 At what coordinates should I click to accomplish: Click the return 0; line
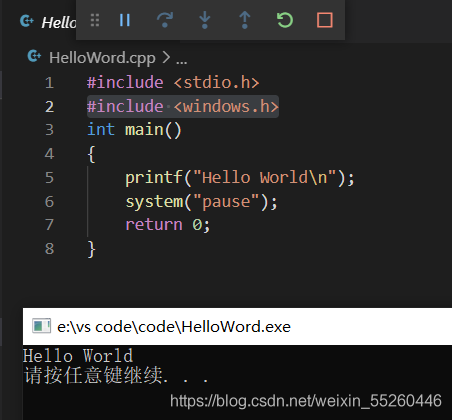(168, 225)
